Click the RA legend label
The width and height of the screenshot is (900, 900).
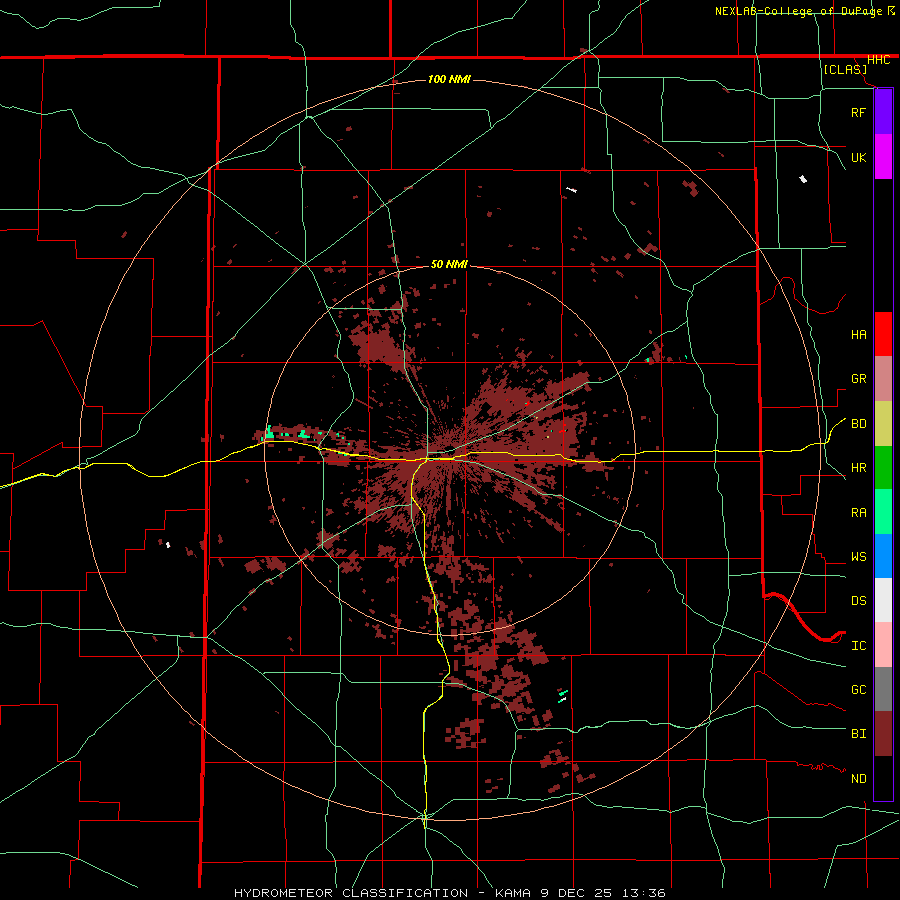(x=858, y=513)
